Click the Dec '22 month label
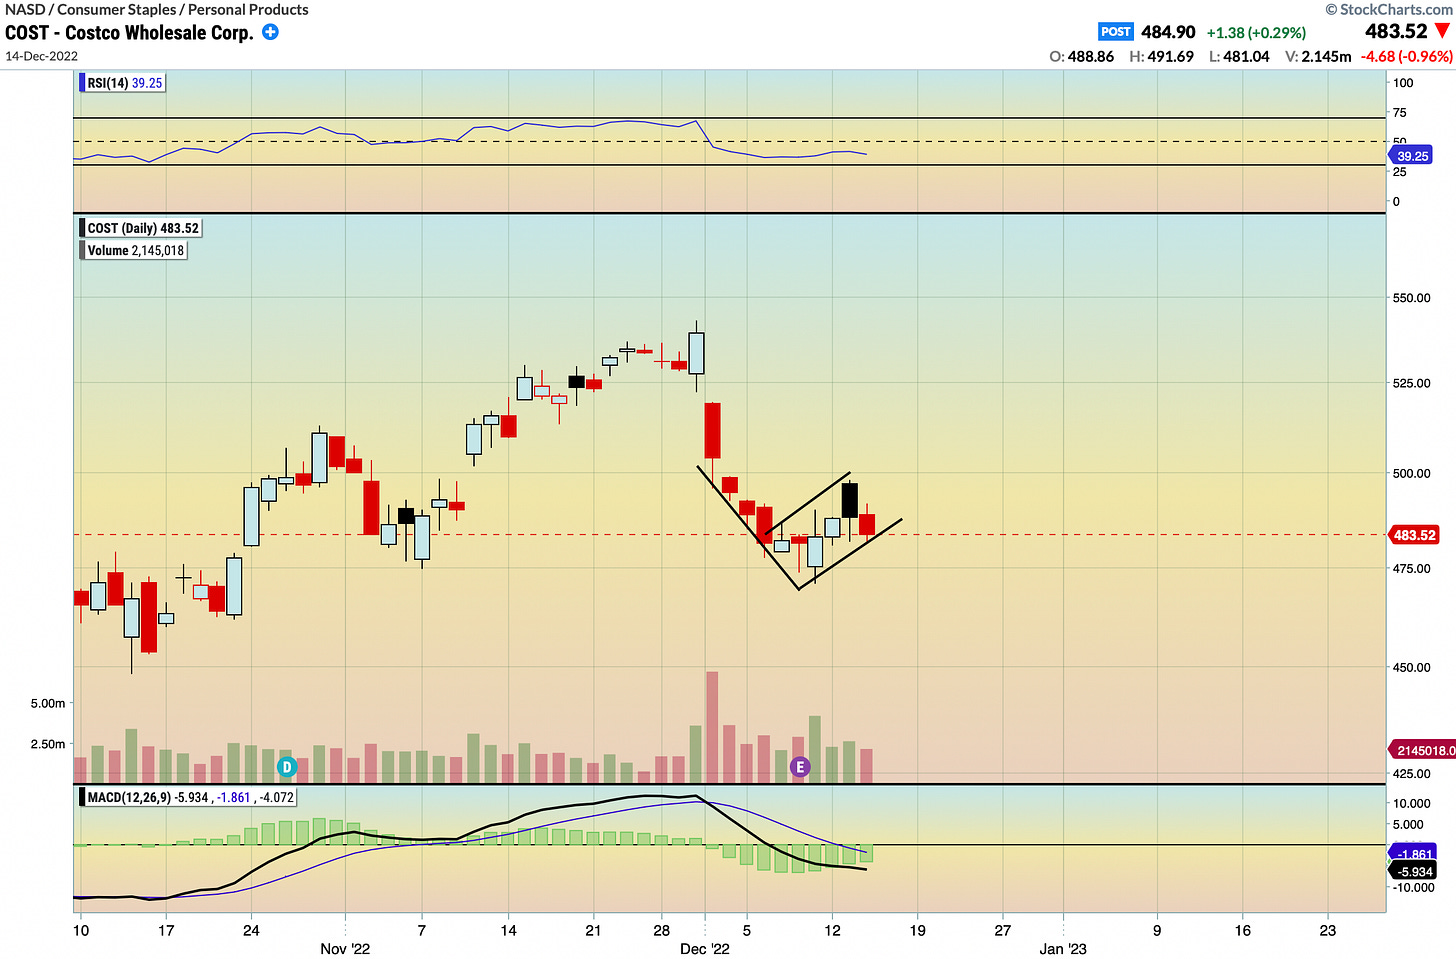This screenshot has height=959, width=1456. [x=705, y=948]
